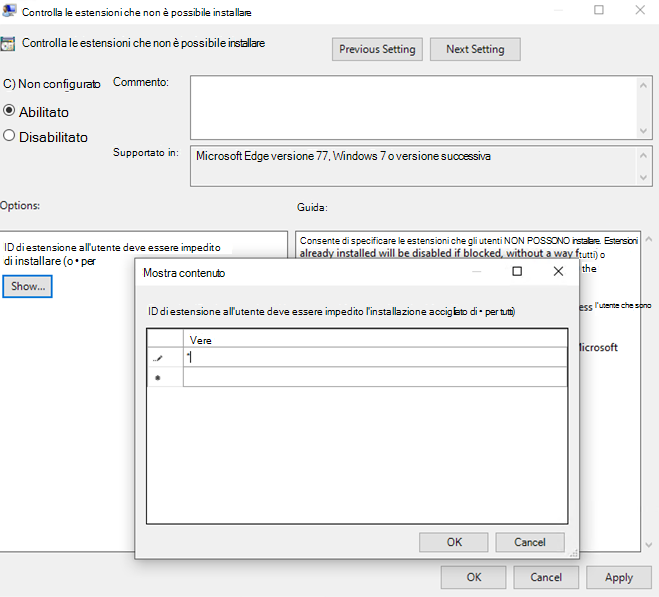Apply the policy settings

619,577
